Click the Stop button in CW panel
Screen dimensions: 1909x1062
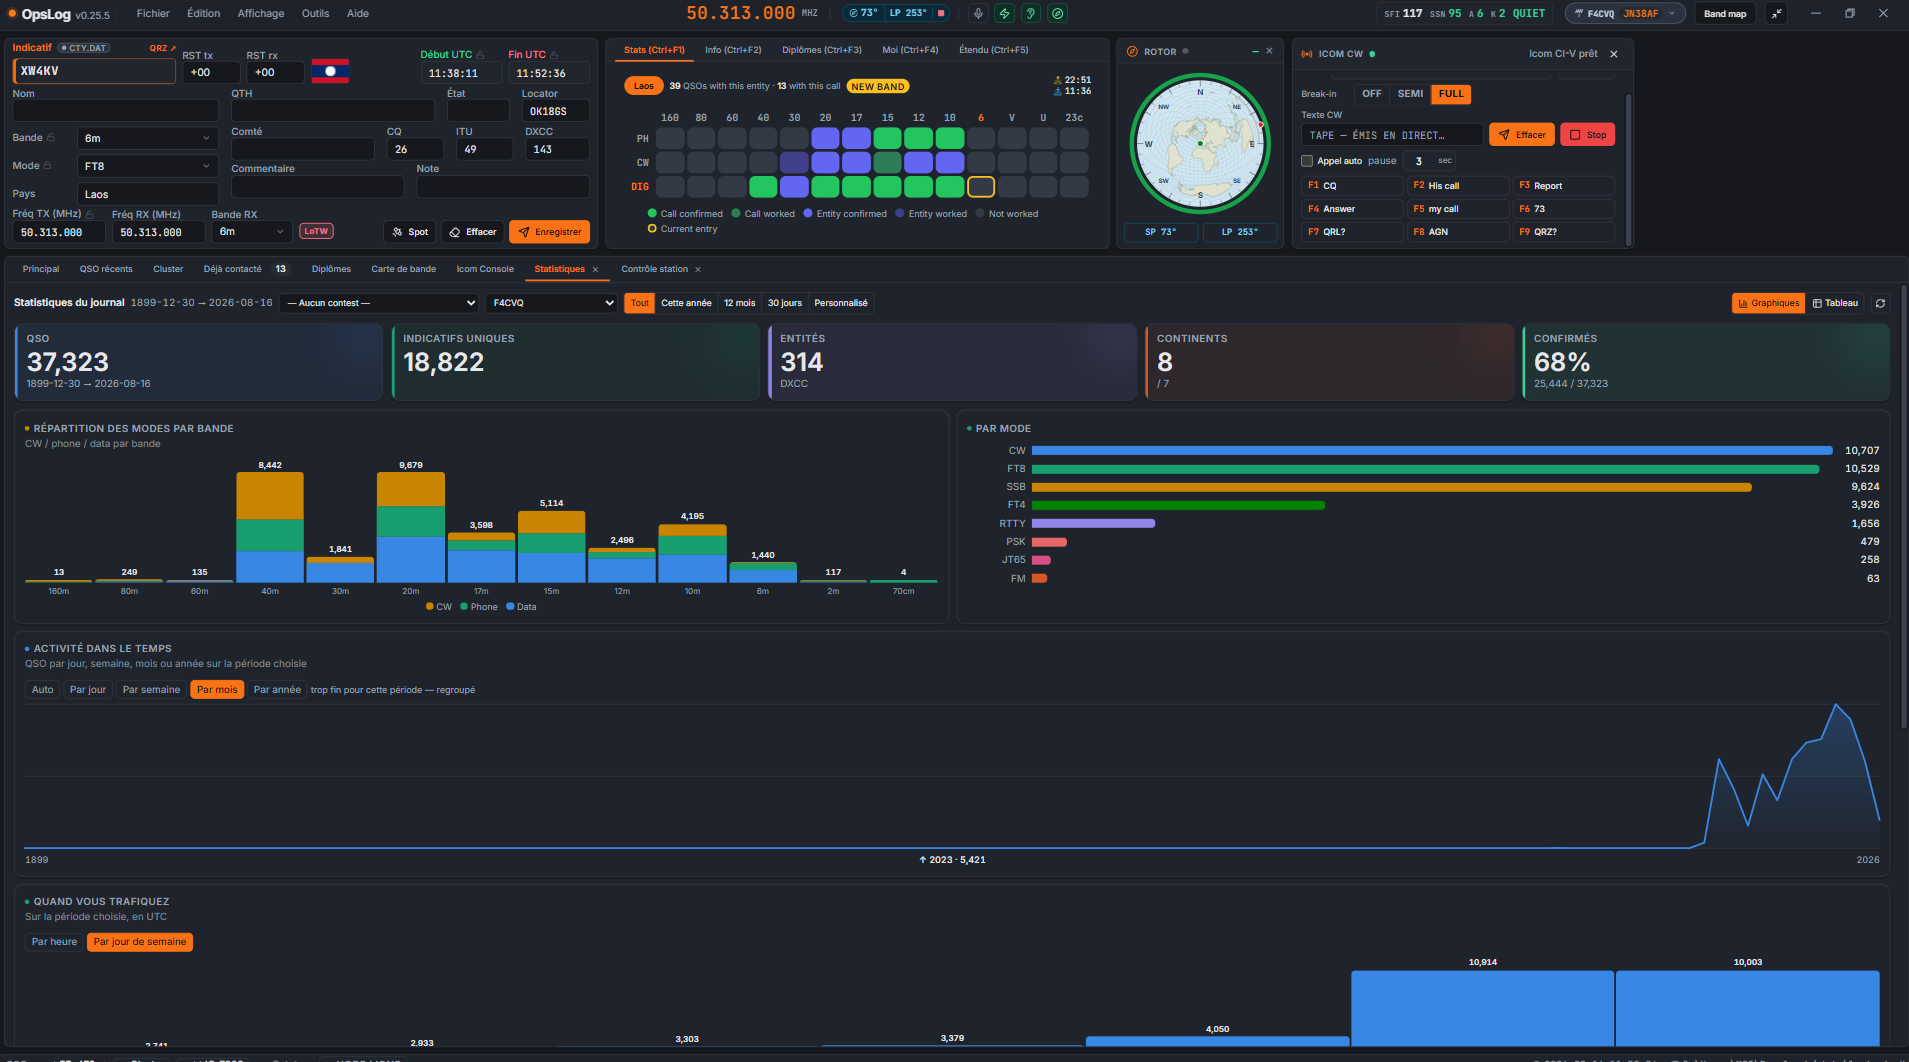pyautogui.click(x=1587, y=135)
